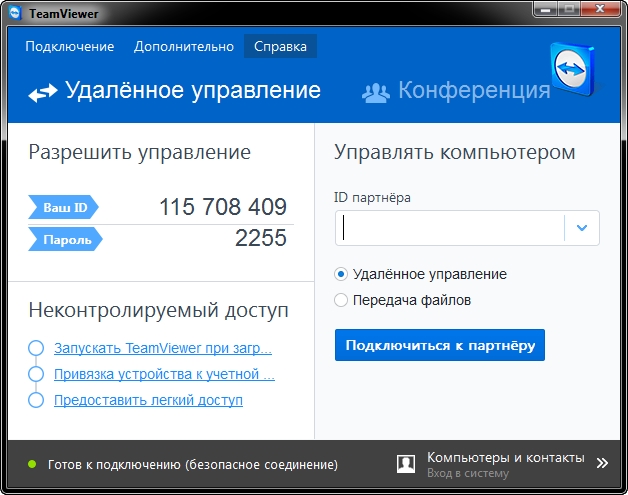This screenshot has width=628, height=495.
Task: Click the remote control arrows icon
Action: coord(42,93)
